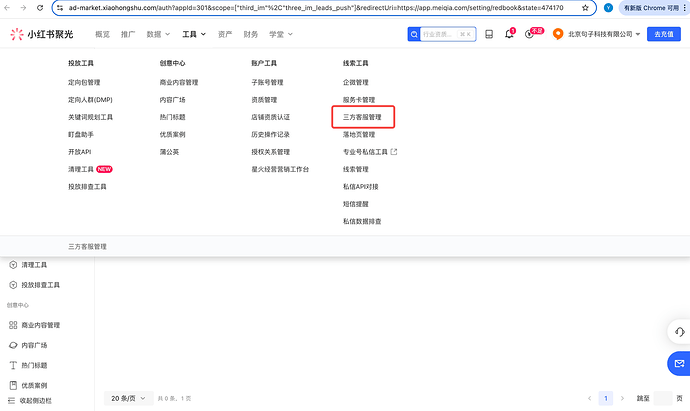
Task: Open the 20 条/页 page size dropdown
Action: click(128, 398)
